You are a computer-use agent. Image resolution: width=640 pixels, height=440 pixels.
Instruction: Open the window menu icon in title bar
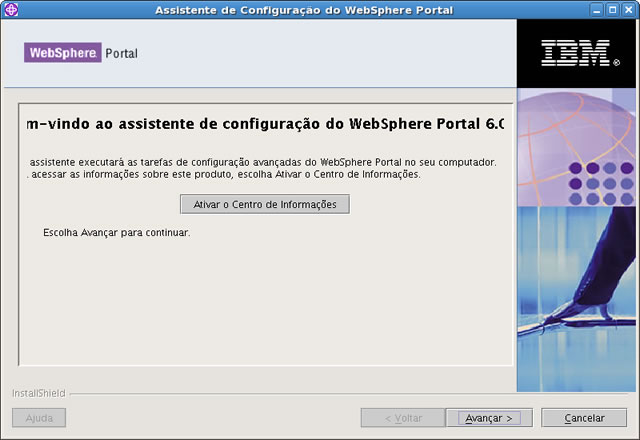pyautogui.click(x=11, y=9)
